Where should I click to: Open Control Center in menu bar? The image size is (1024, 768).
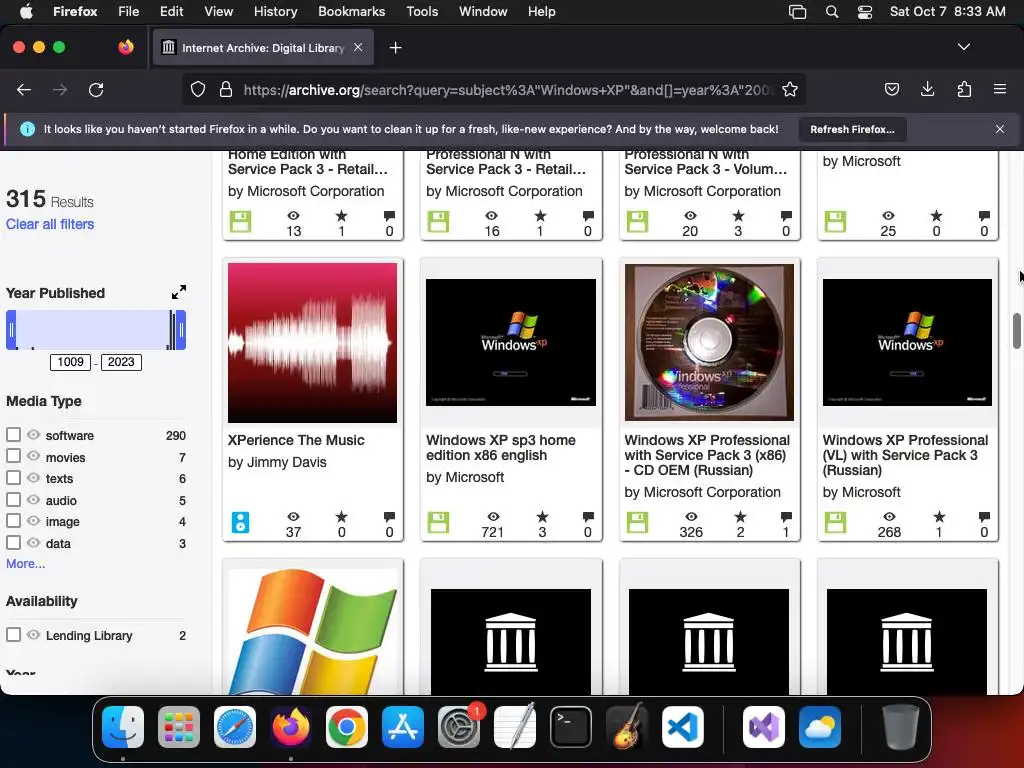[865, 12]
